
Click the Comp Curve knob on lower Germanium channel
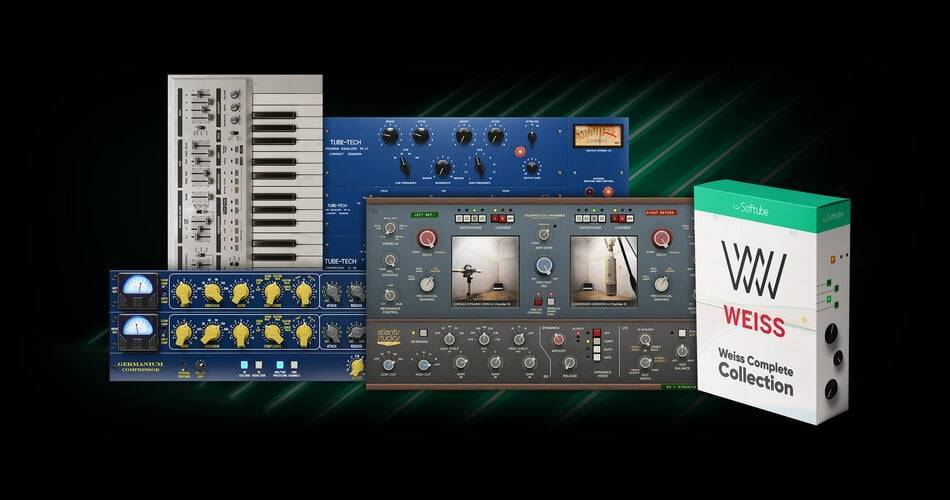point(273,334)
